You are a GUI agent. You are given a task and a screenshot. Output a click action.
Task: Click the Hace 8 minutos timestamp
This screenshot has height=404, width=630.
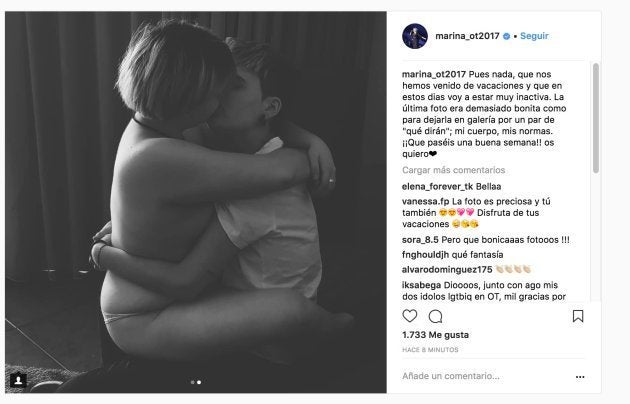pyautogui.click(x=430, y=350)
